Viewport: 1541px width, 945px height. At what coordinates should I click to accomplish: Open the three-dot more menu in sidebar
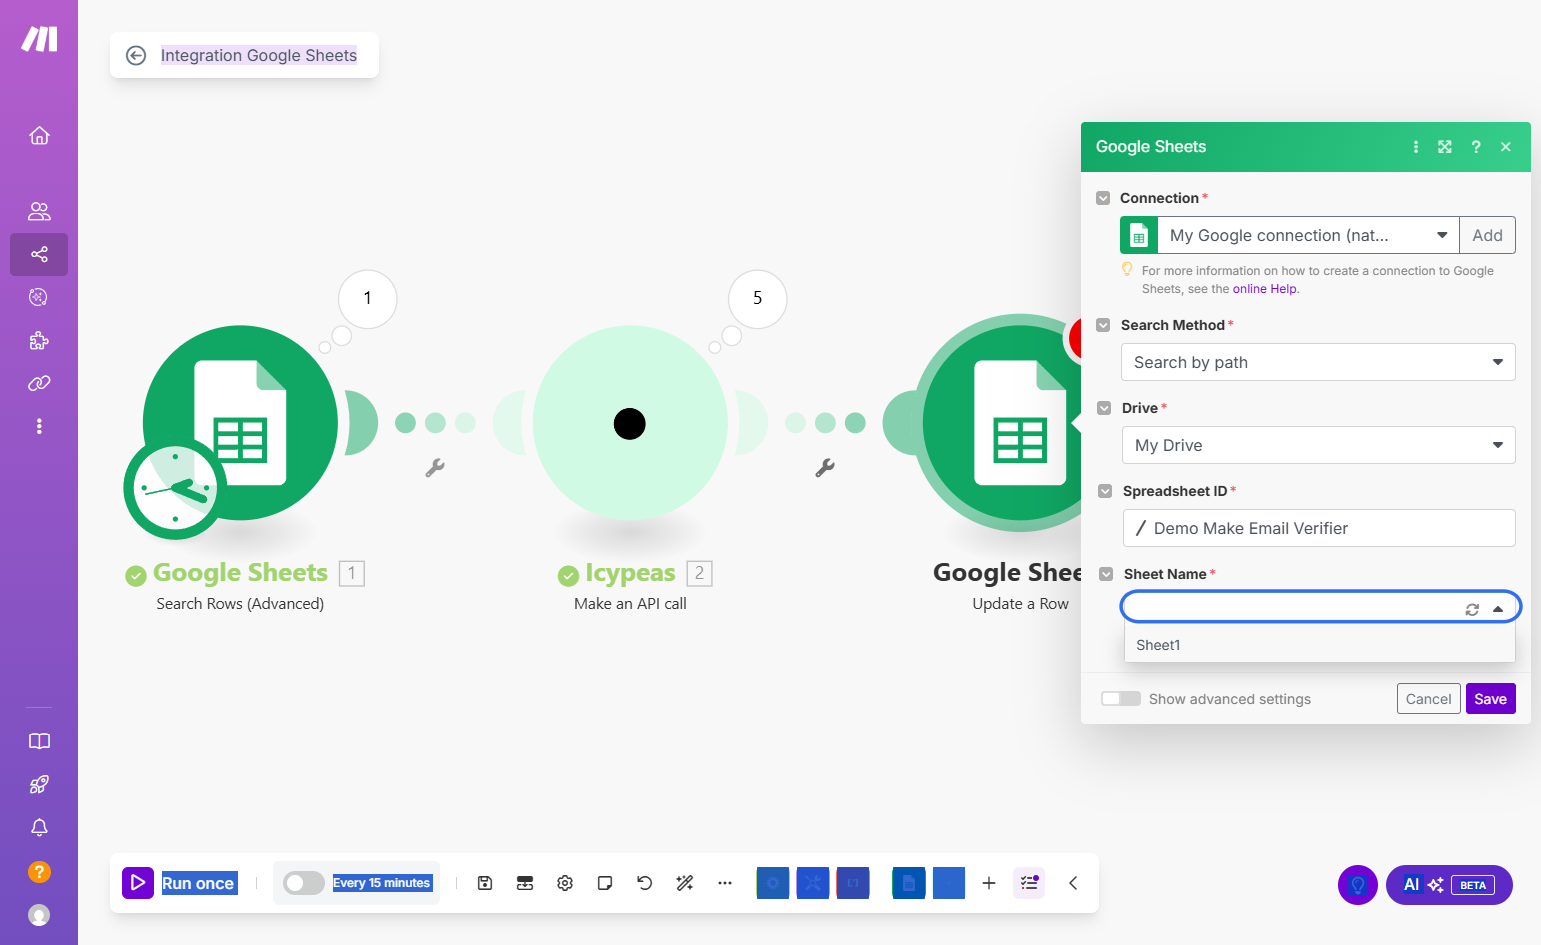coord(39,426)
